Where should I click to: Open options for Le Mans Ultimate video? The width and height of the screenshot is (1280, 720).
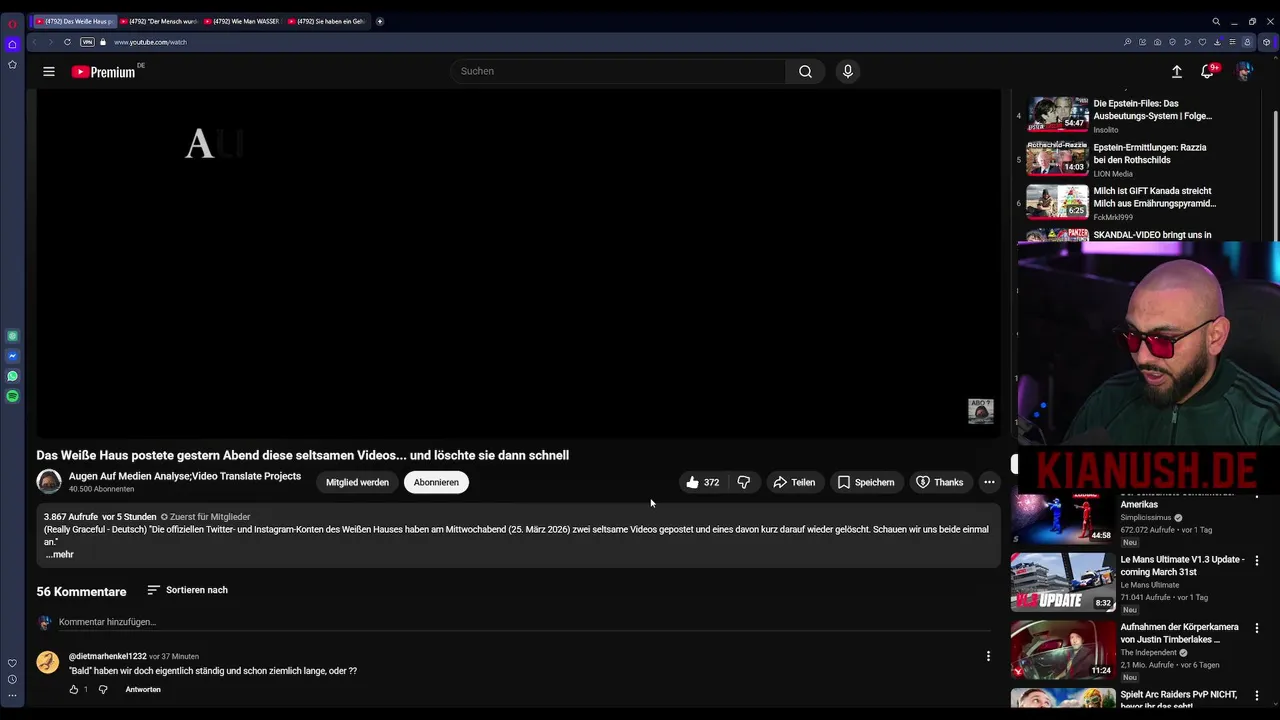(1257, 561)
